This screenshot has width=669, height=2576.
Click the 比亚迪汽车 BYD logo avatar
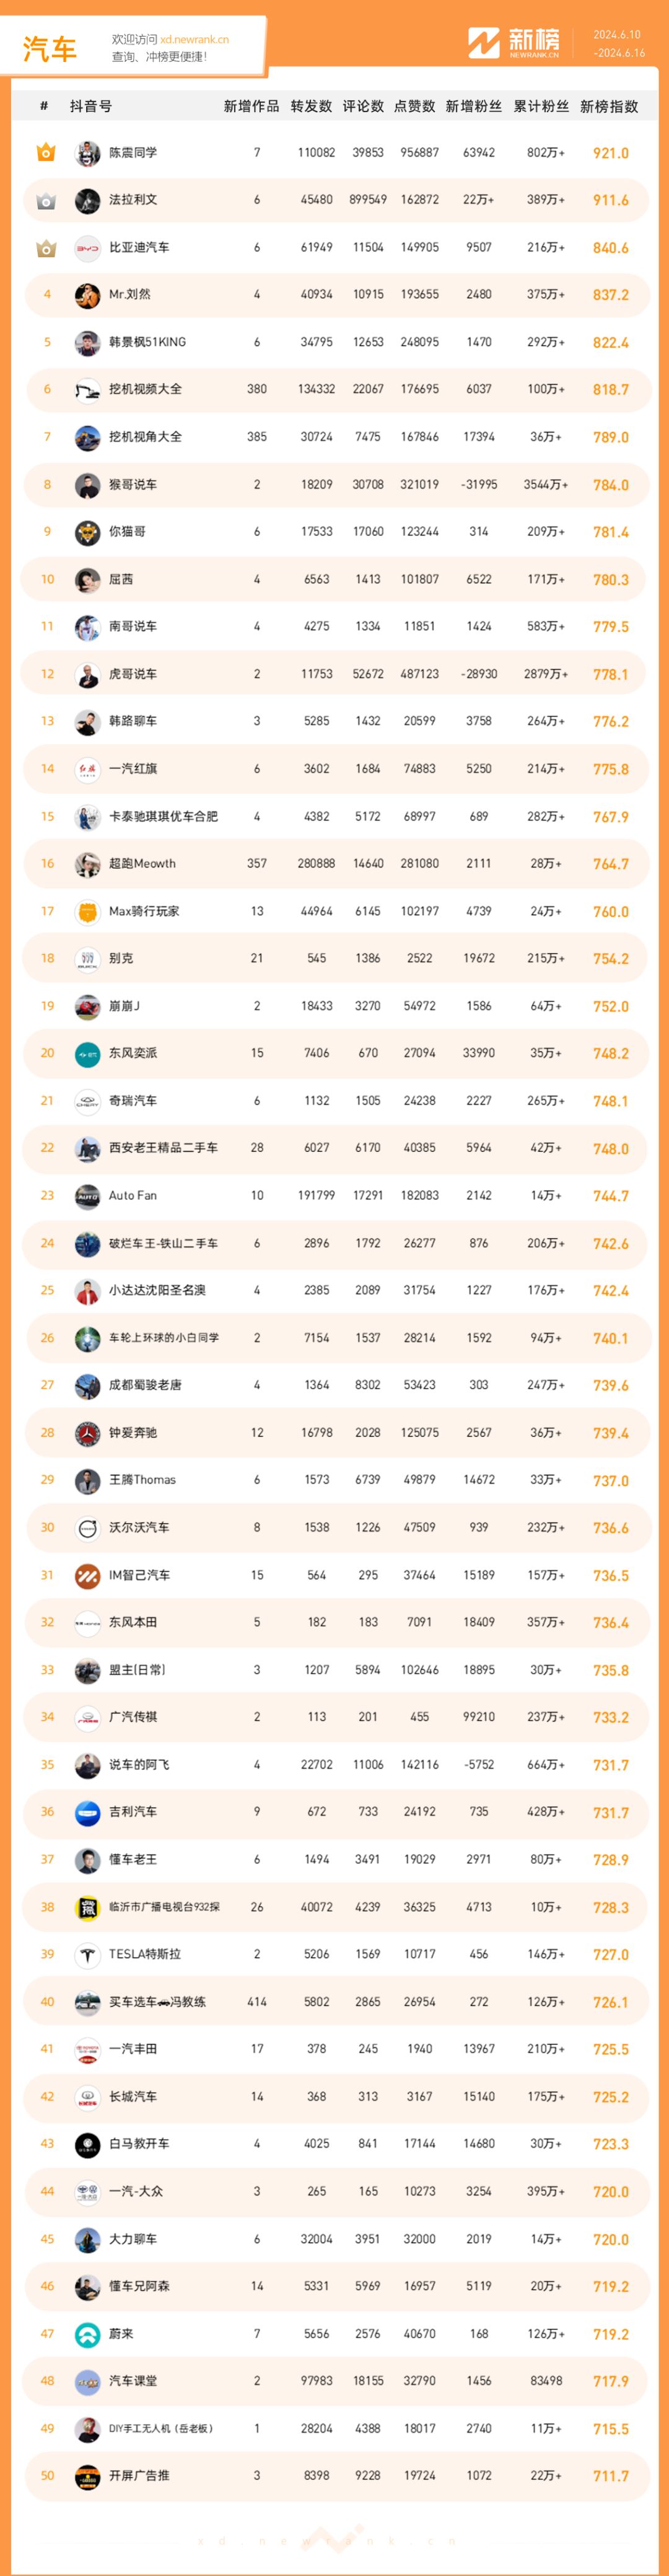point(88,248)
